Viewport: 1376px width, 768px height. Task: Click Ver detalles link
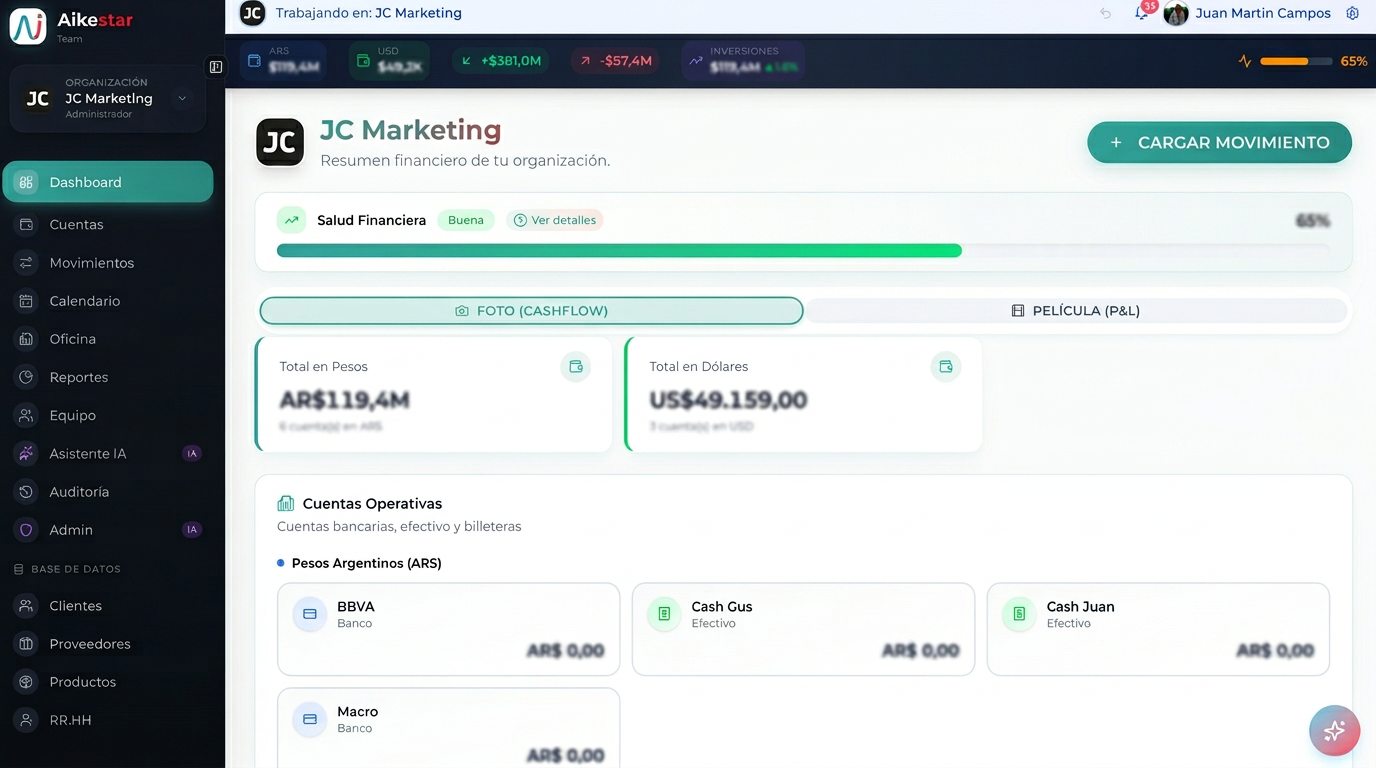[555, 220]
